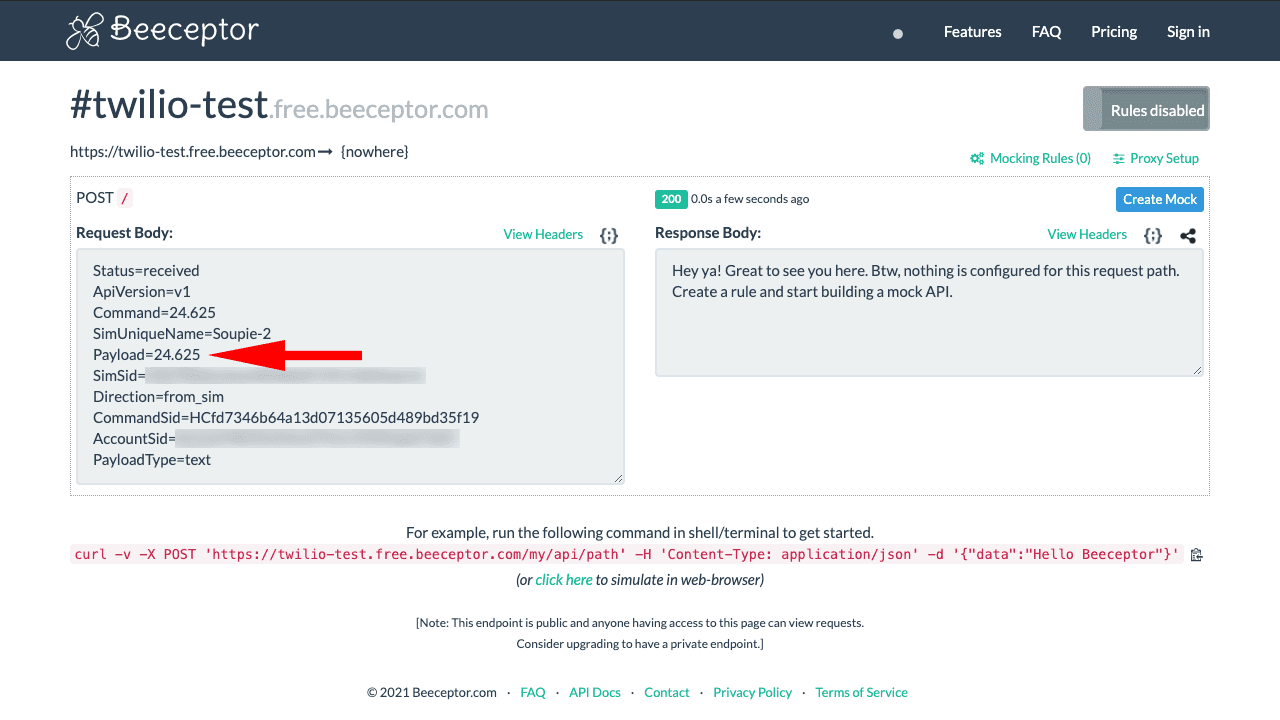Toggle the Rules disabled switch

pyautogui.click(x=1146, y=109)
